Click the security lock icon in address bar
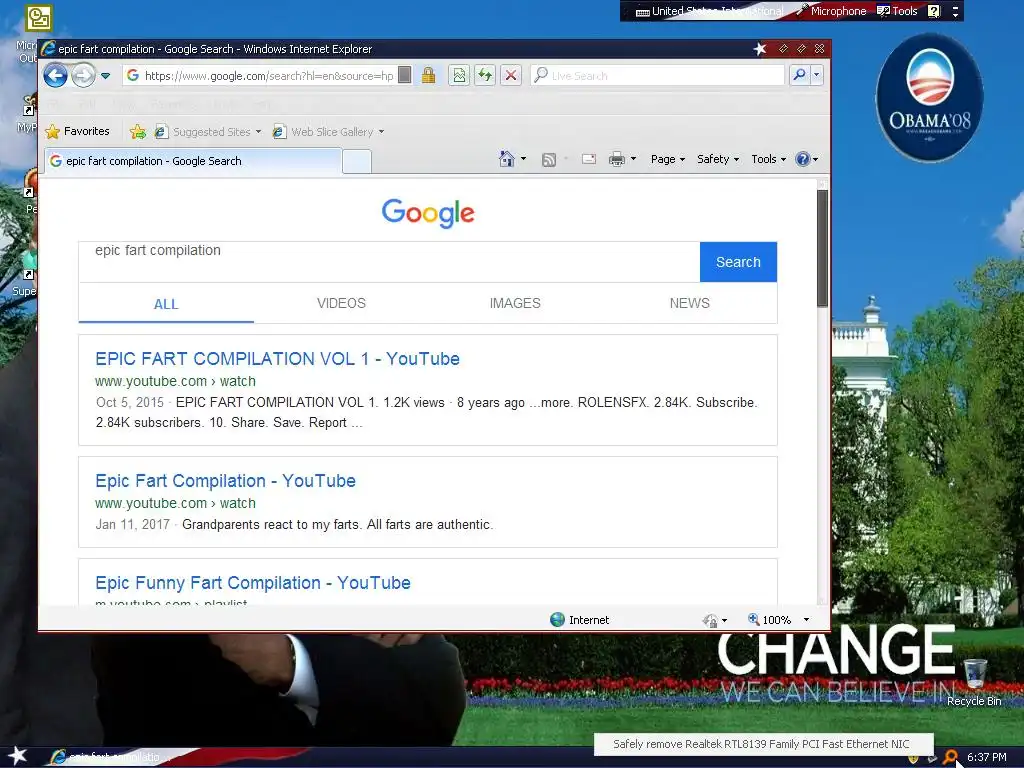This screenshot has width=1024, height=768. [428, 76]
